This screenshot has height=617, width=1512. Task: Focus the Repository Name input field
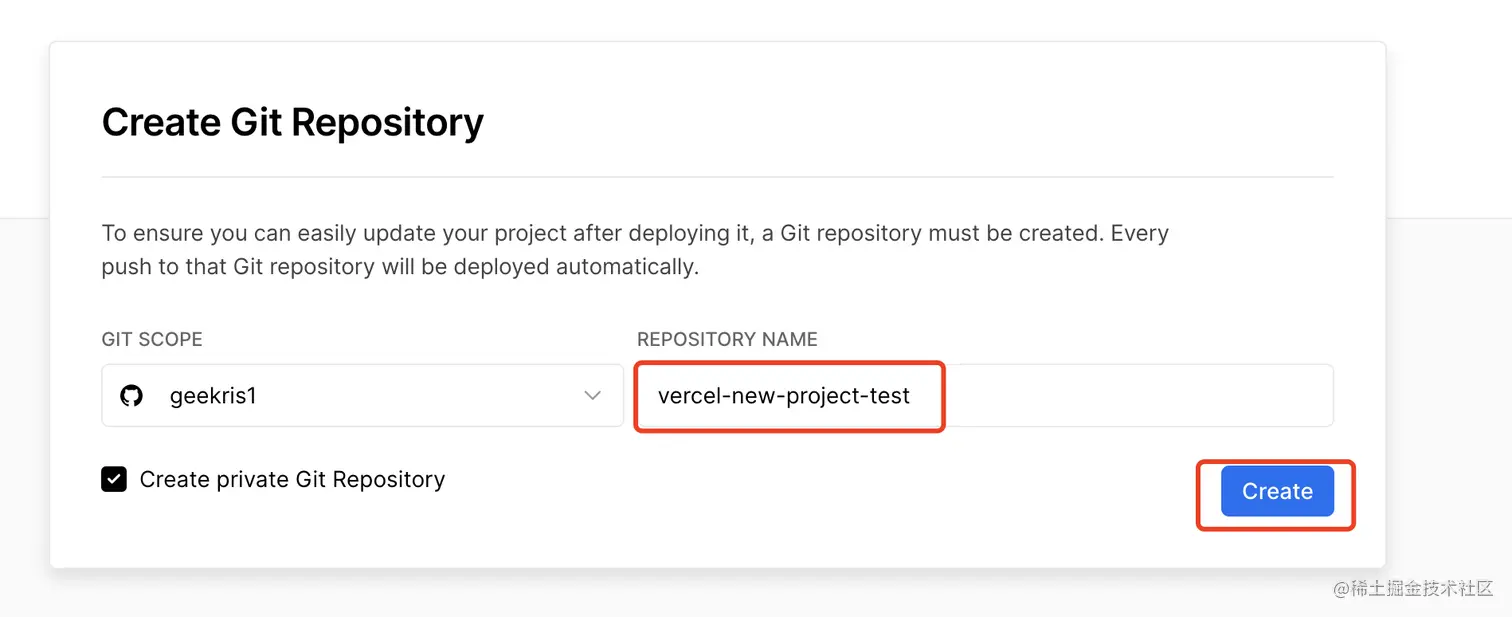click(985, 396)
